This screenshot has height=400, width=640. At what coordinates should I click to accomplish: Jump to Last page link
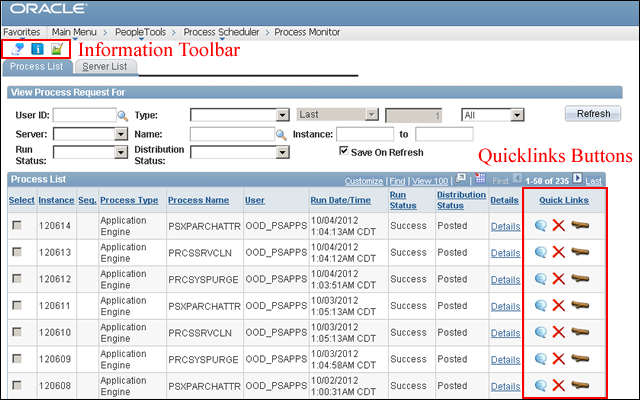593,181
